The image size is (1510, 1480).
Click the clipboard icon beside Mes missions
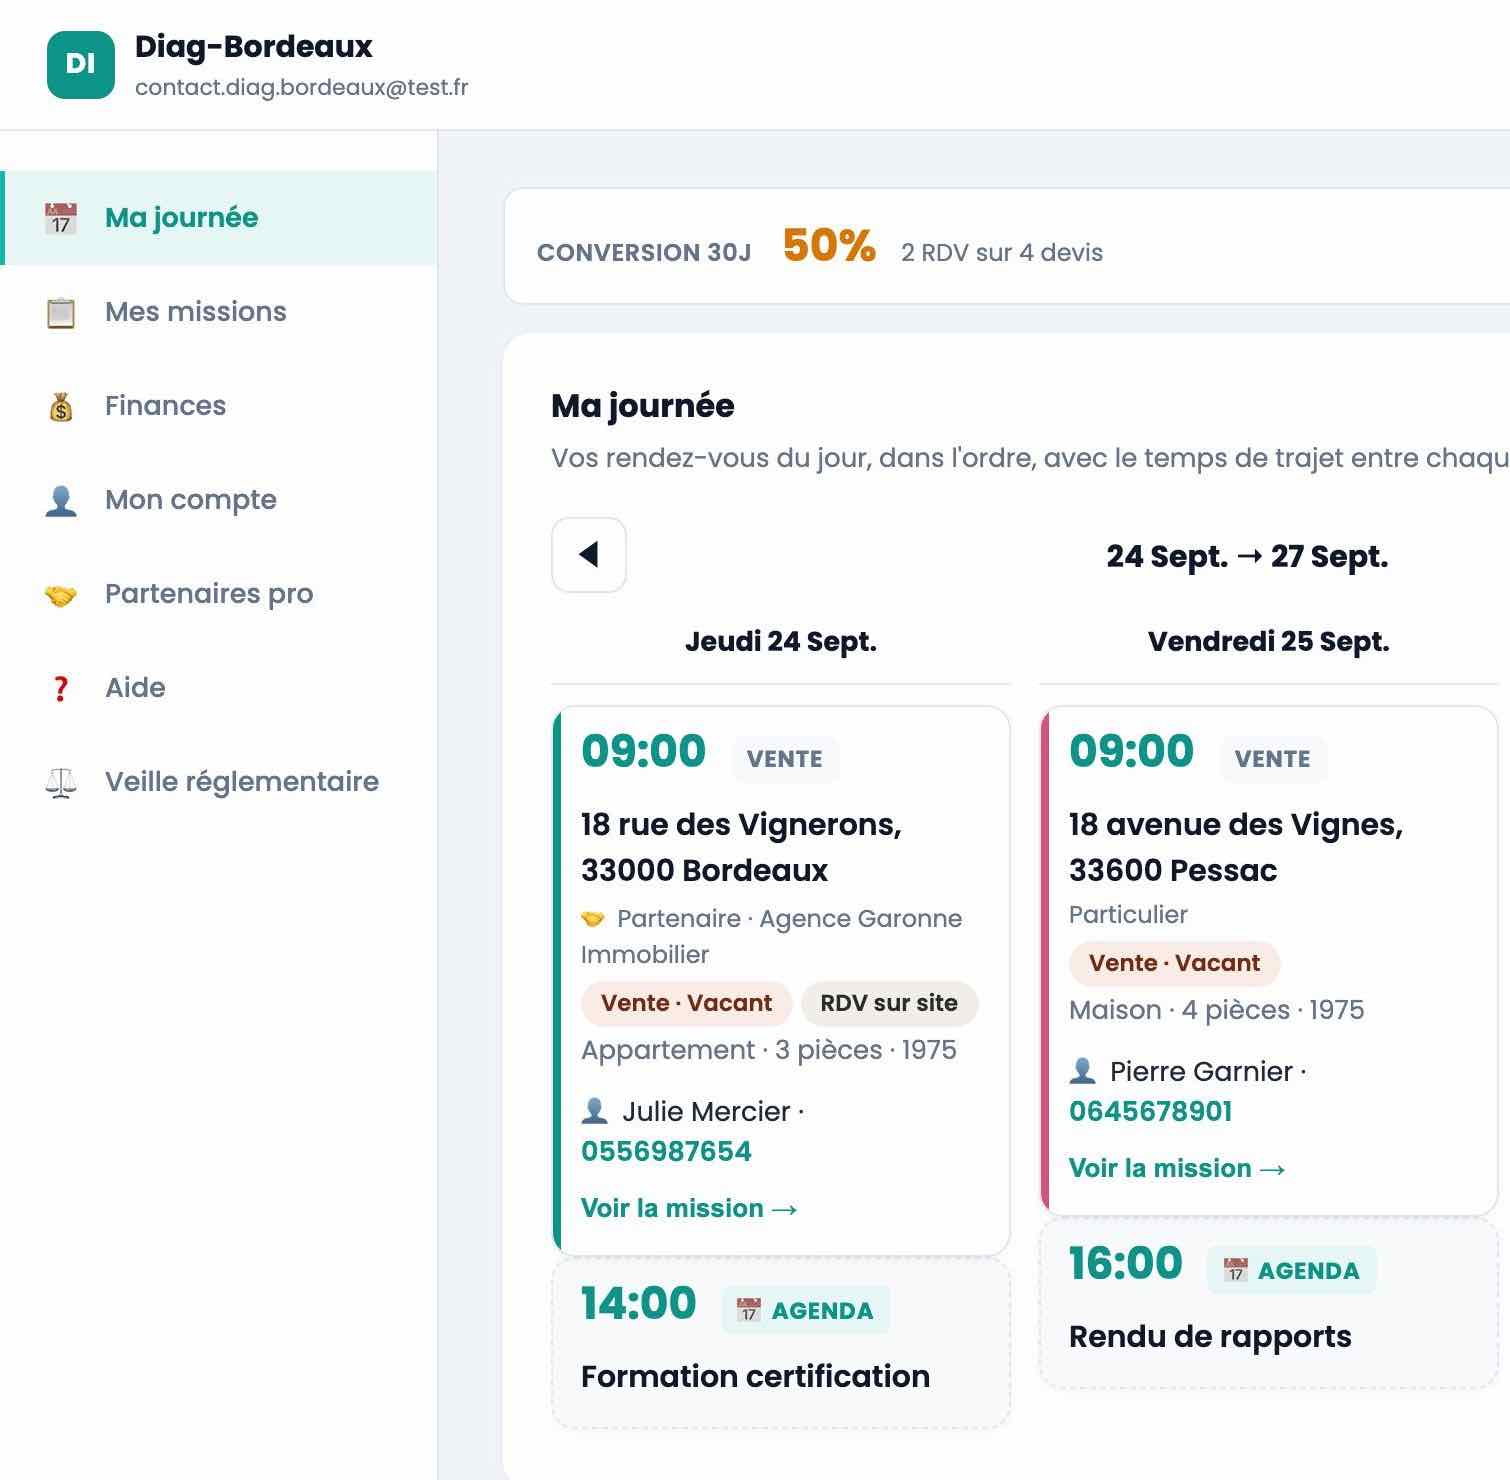point(61,312)
